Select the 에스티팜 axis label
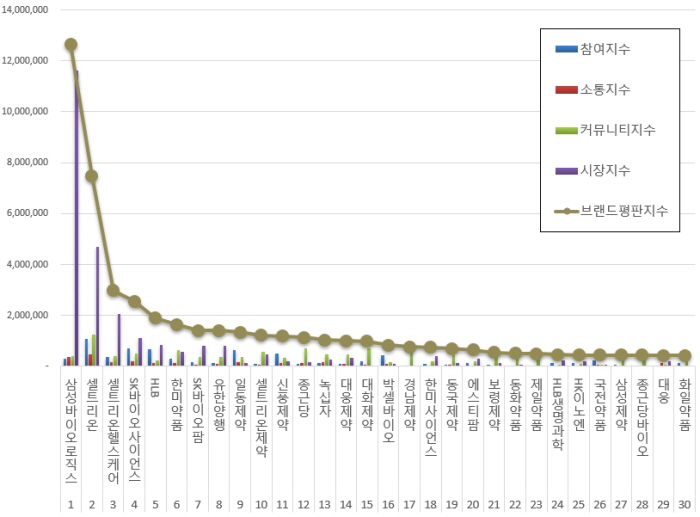This screenshot has height=517, width=700. (473, 404)
